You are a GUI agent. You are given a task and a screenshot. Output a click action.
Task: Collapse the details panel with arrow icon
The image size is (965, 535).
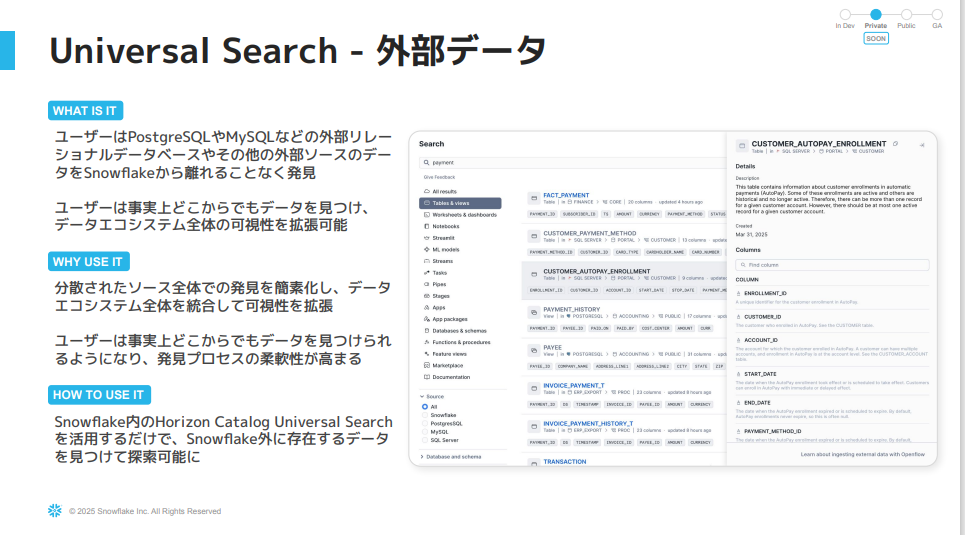tap(922, 145)
